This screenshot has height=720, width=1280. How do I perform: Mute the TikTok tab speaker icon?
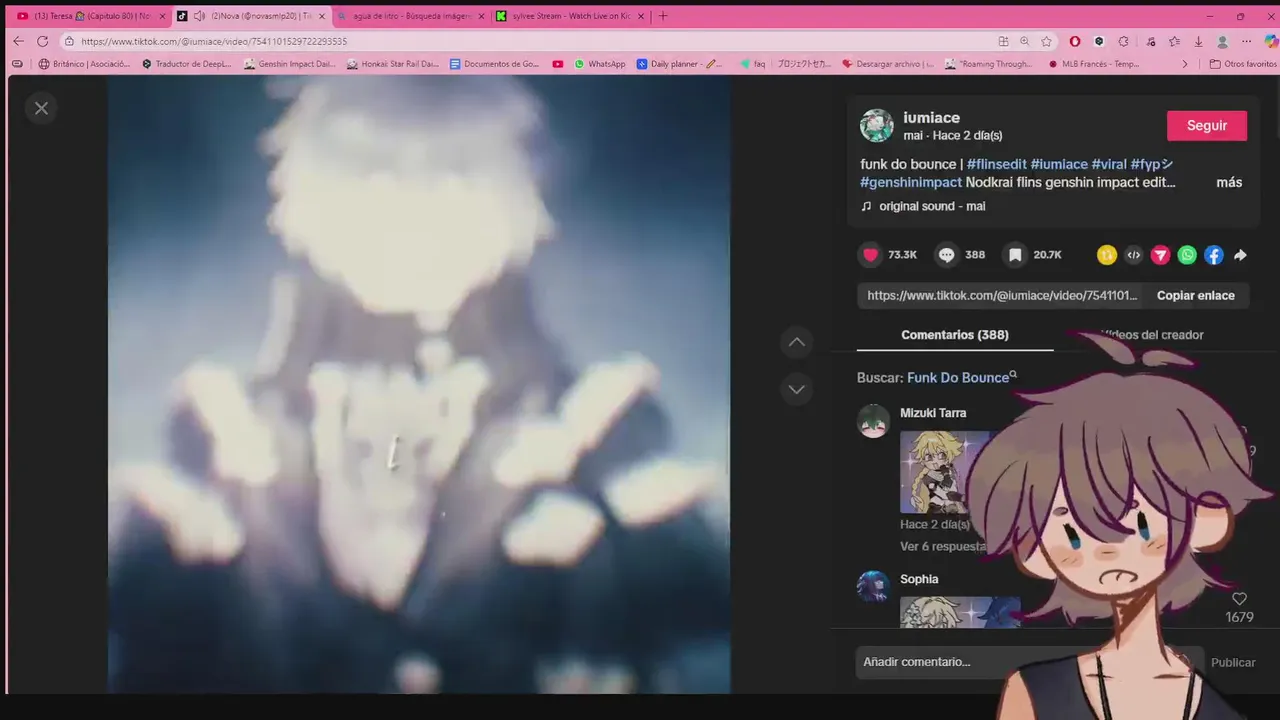tap(199, 16)
